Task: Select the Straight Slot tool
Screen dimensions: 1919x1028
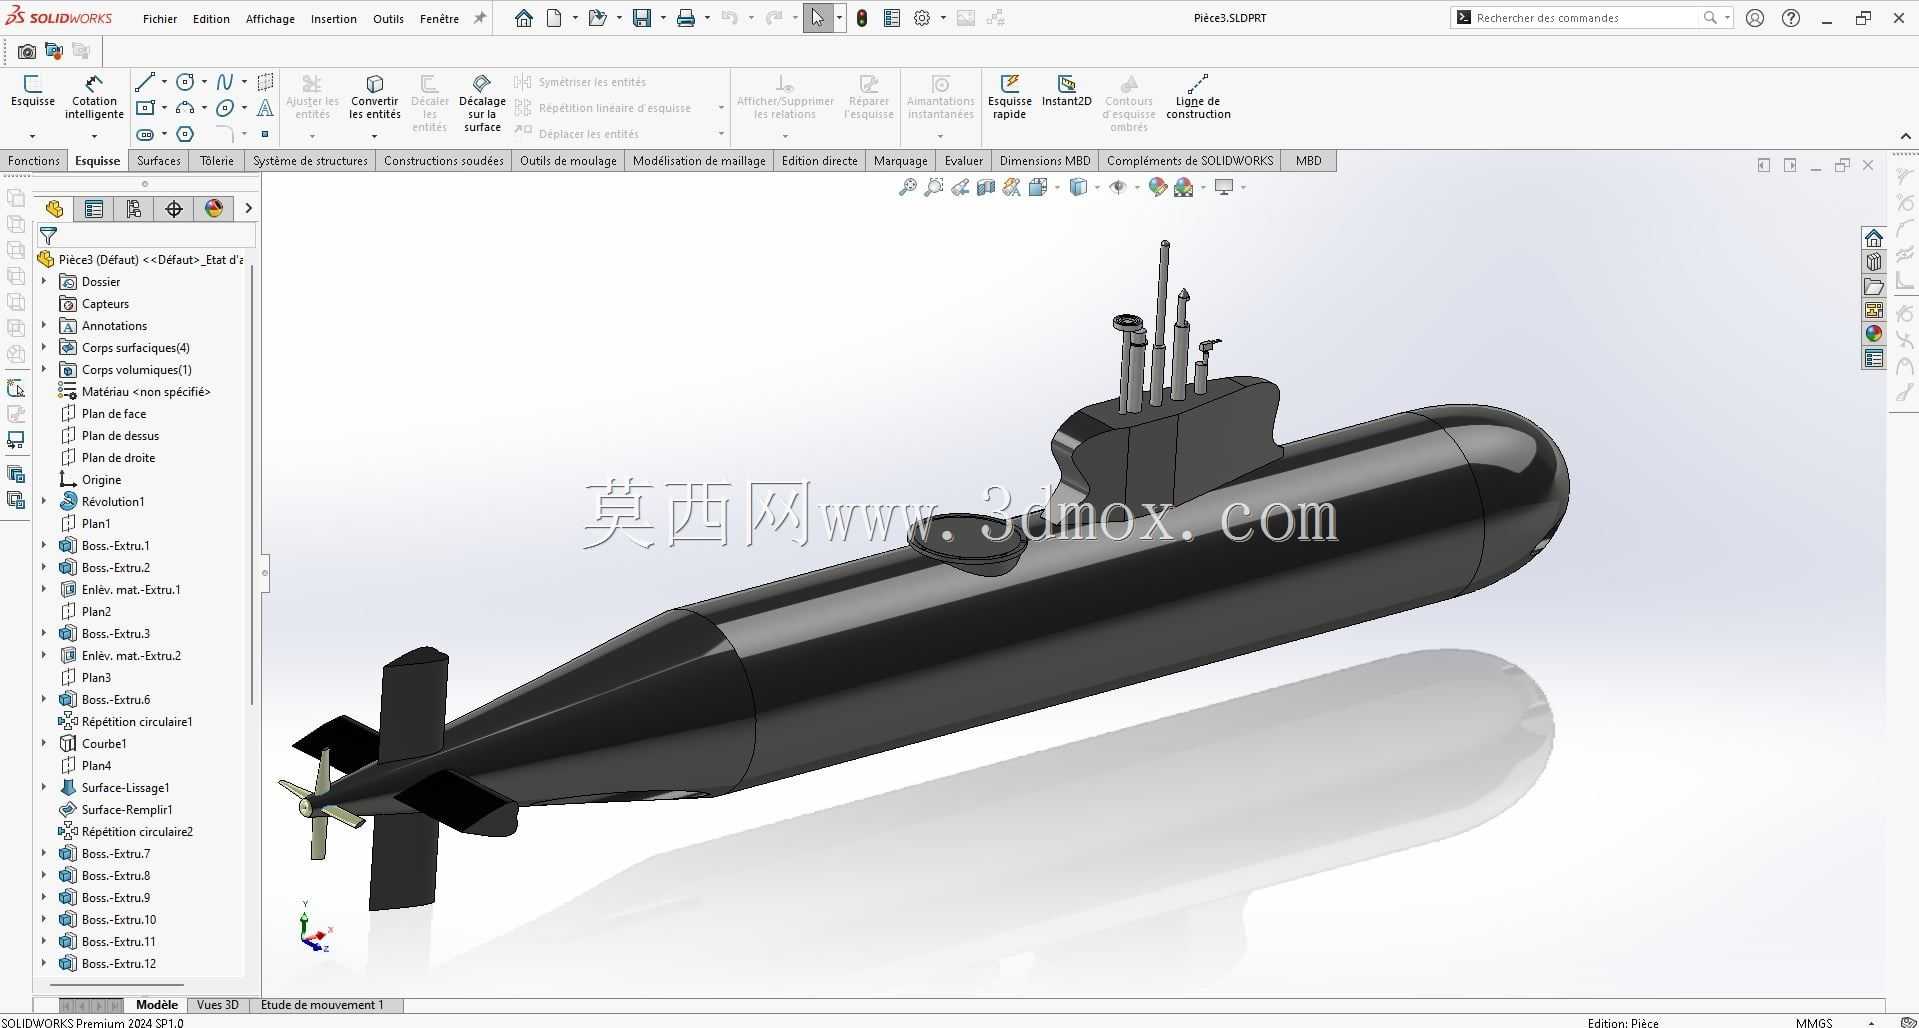Action: tap(146, 134)
